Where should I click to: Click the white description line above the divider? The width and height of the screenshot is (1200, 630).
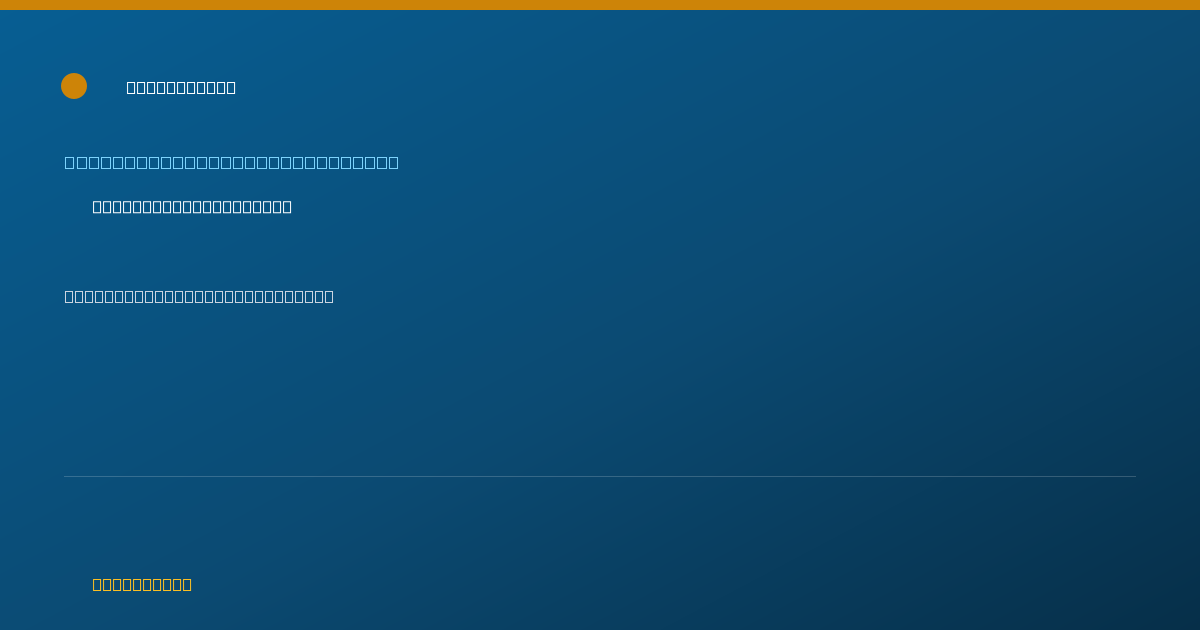coord(199,296)
